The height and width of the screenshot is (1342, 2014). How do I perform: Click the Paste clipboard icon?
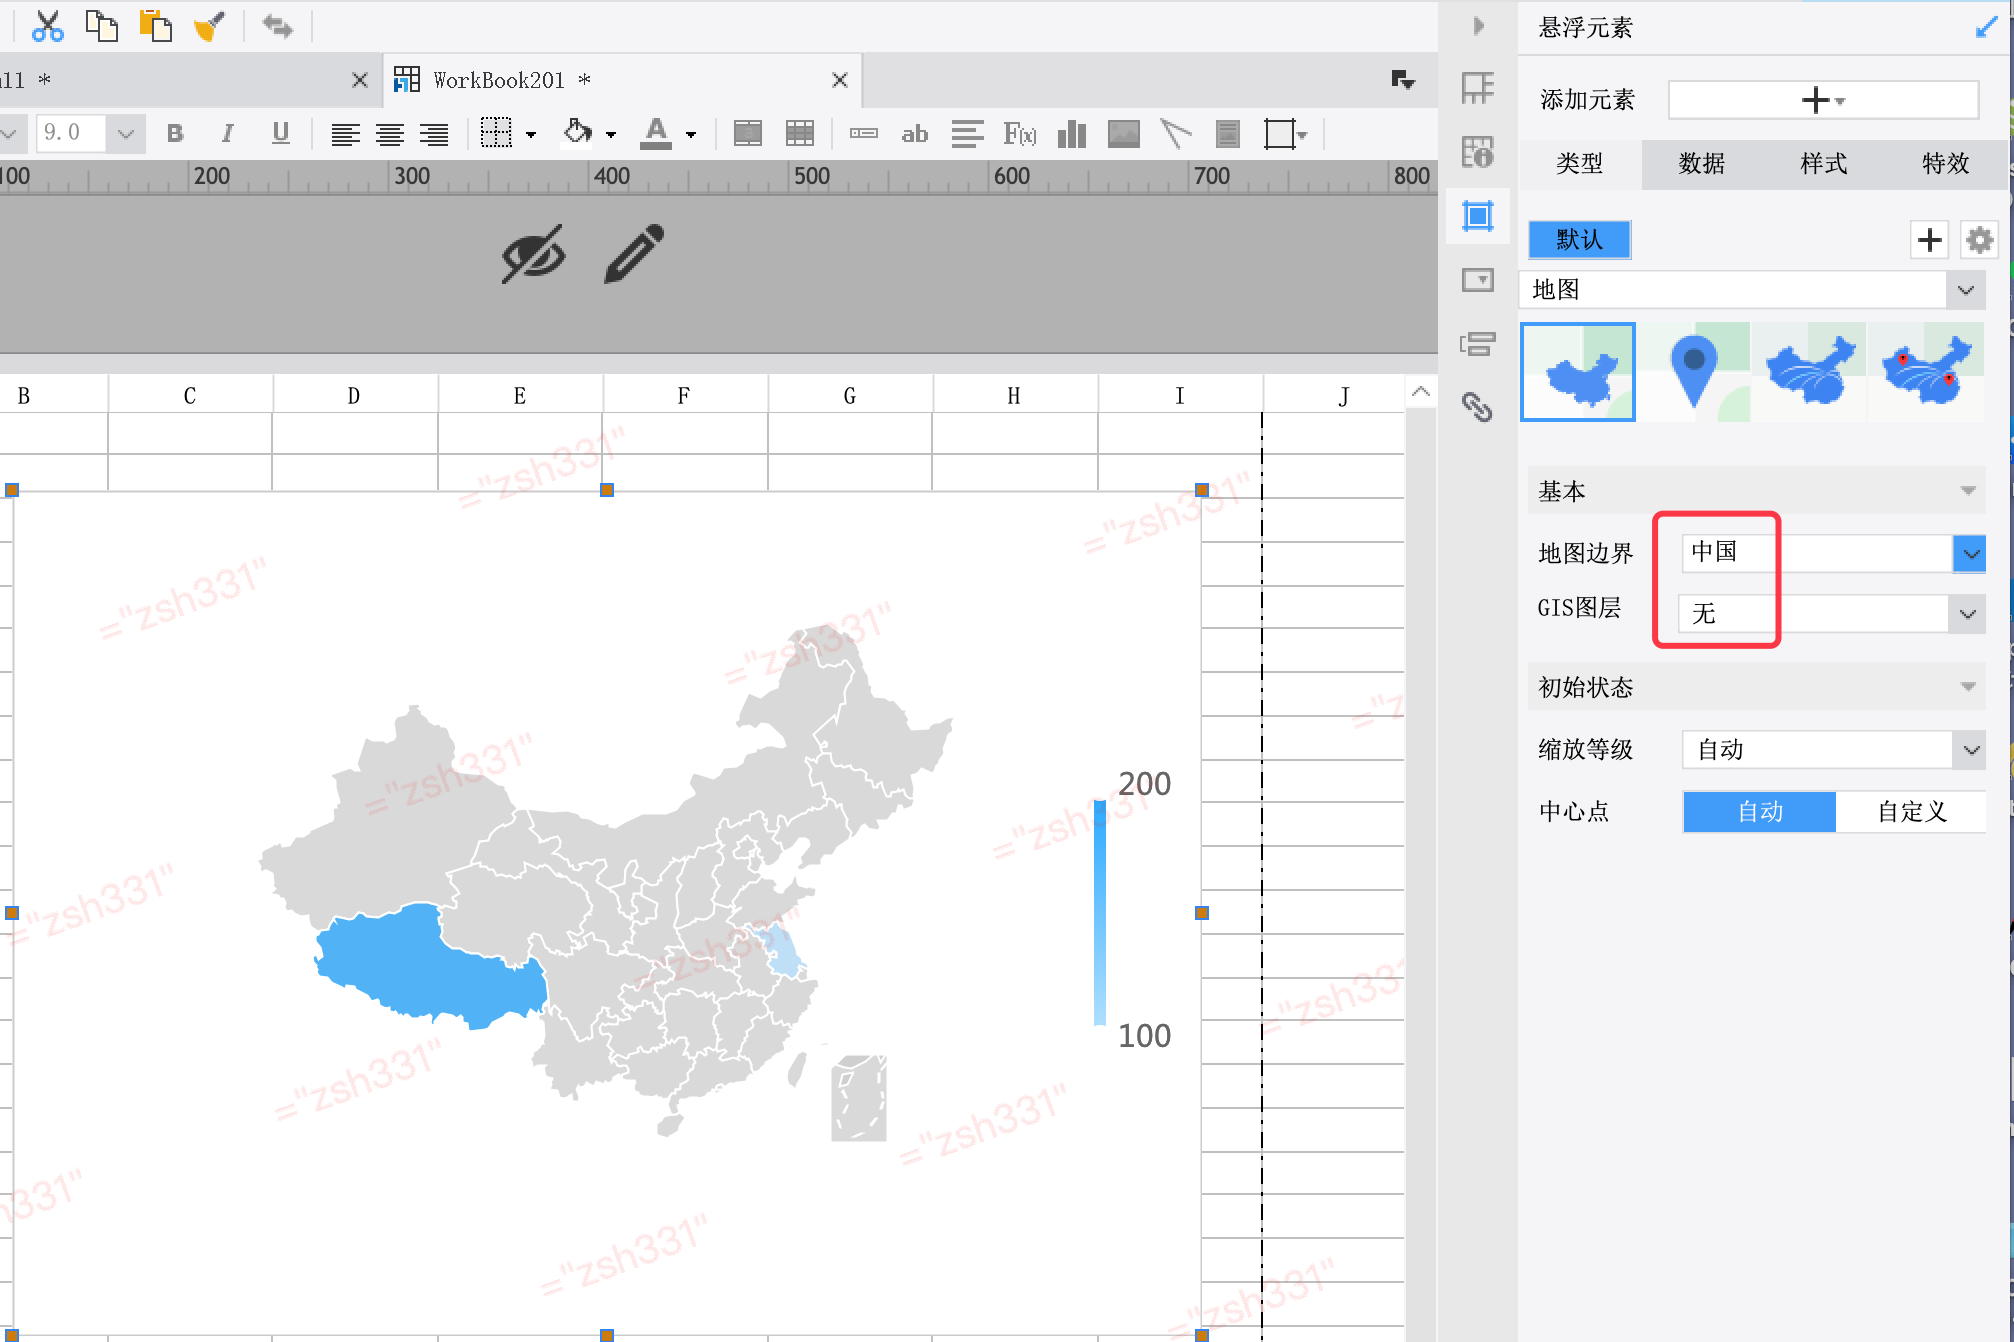click(x=155, y=26)
